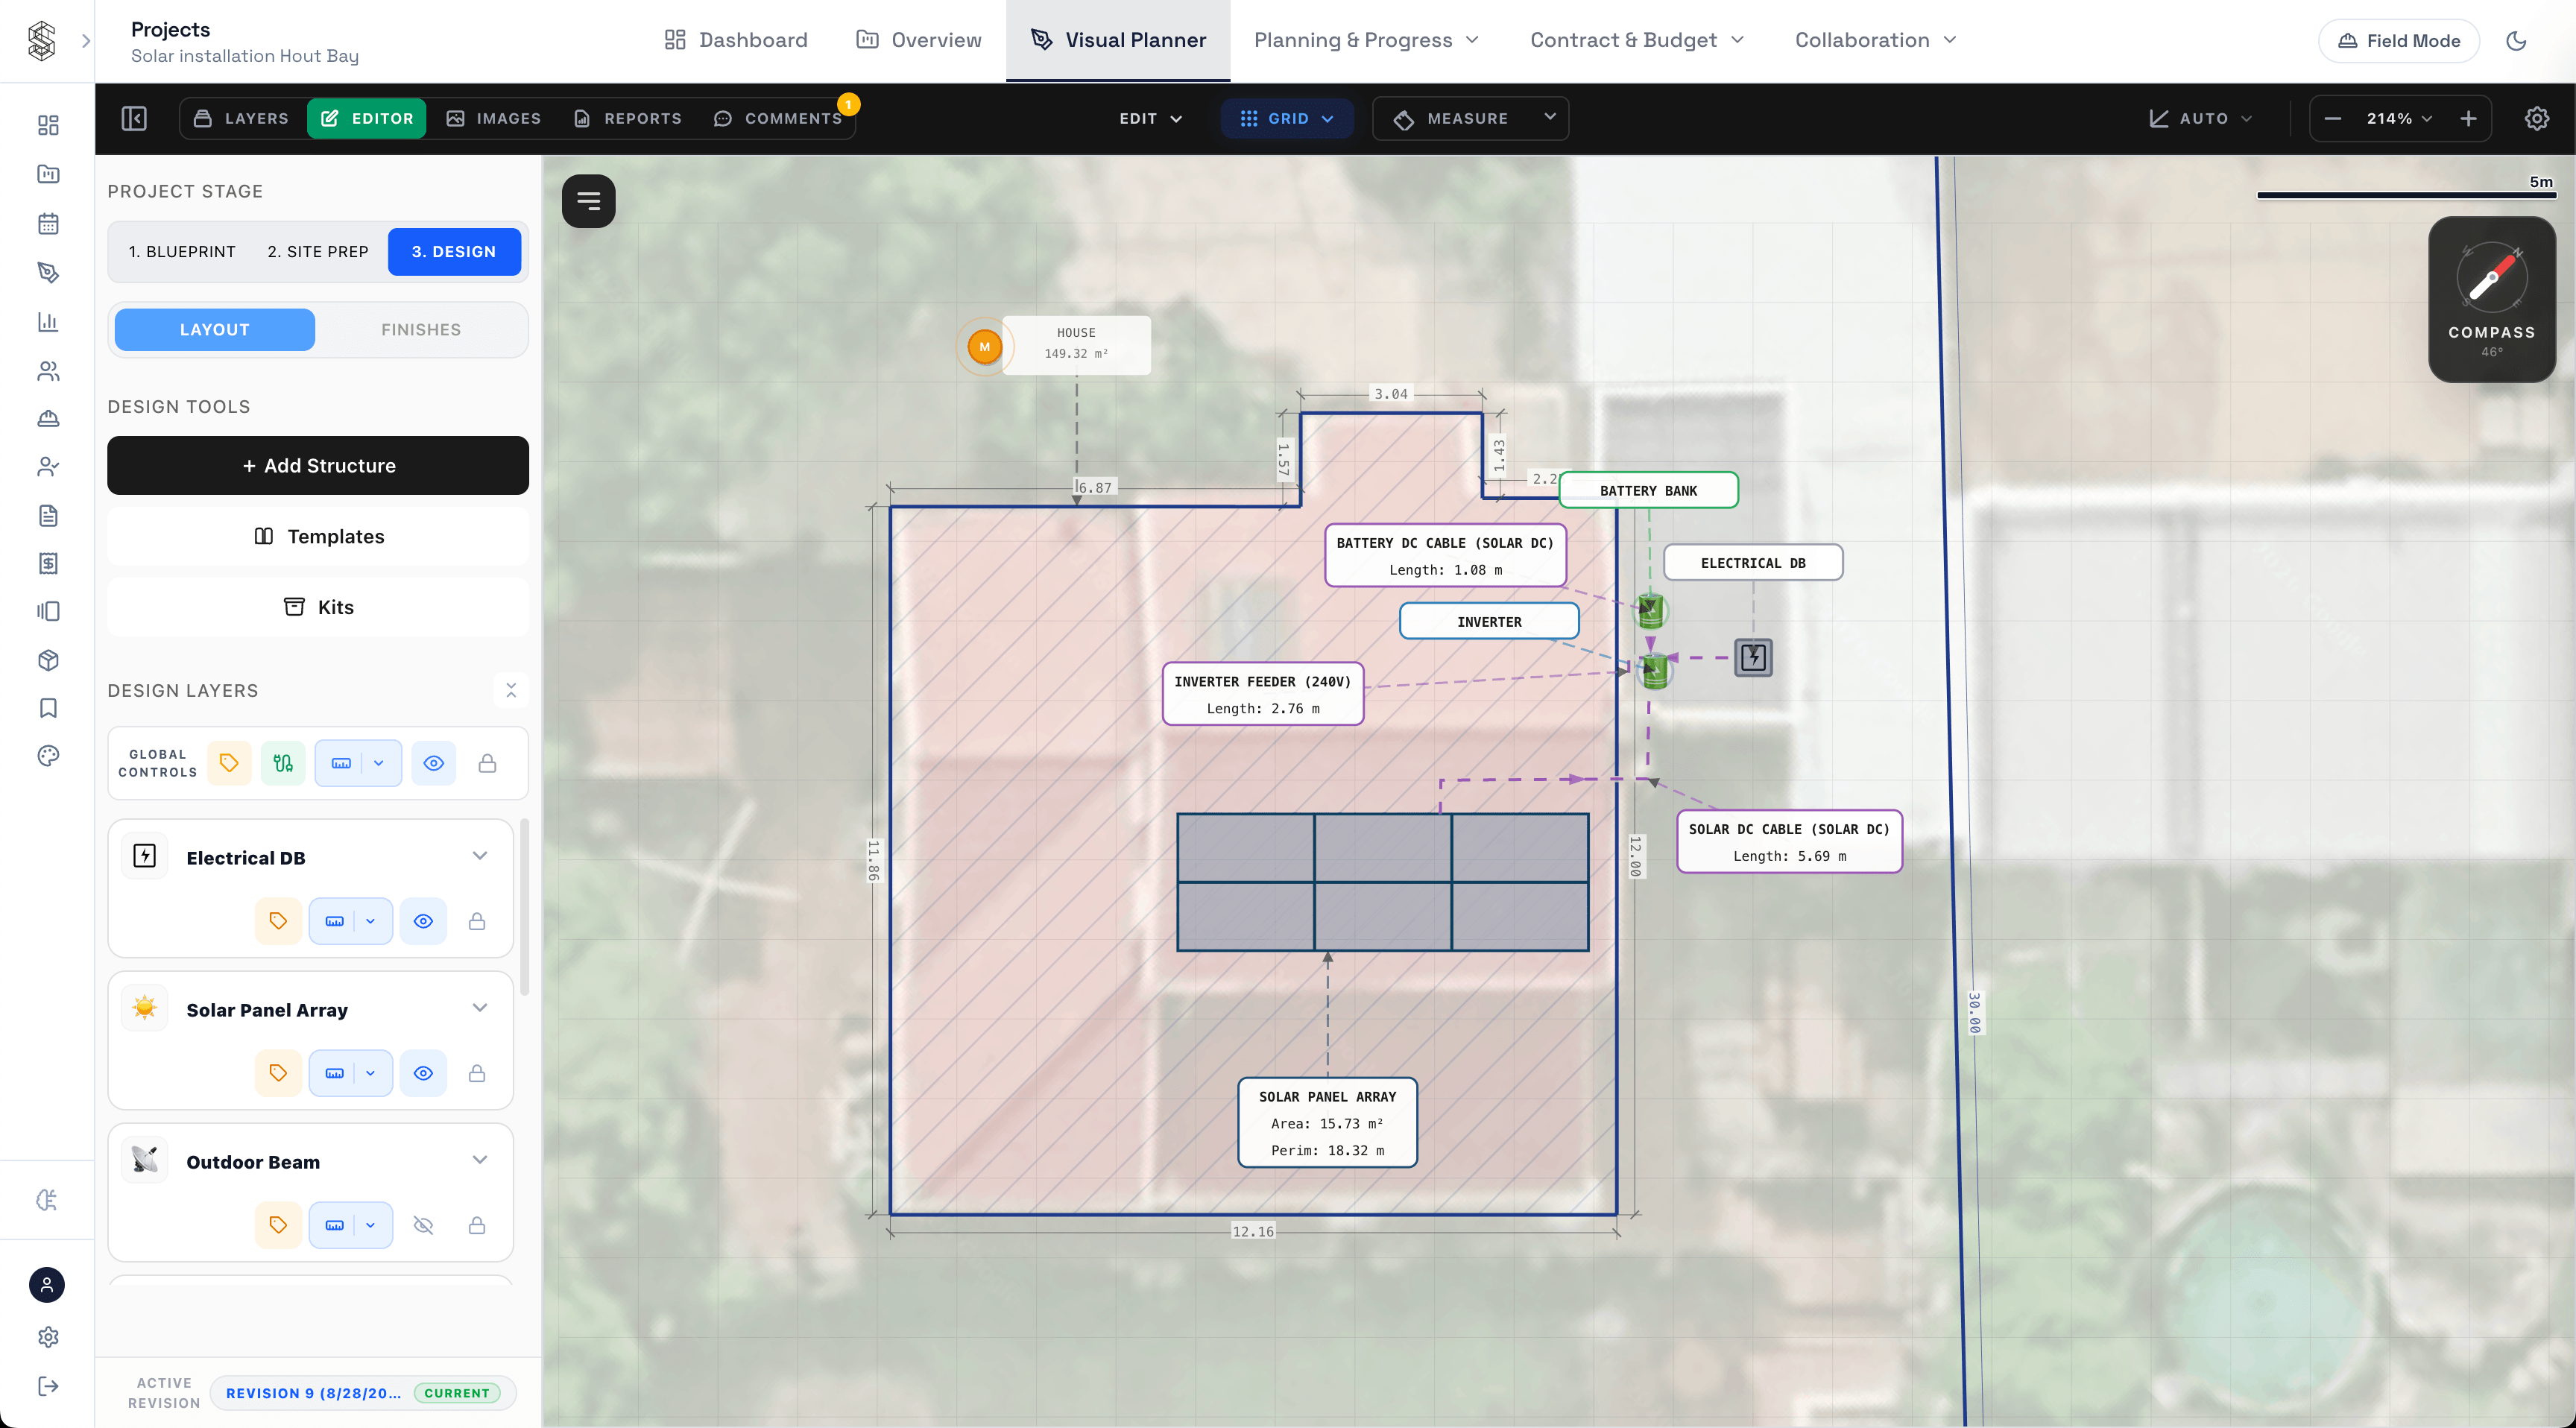Expand Solar Panel Array layer chevron

(480, 1008)
